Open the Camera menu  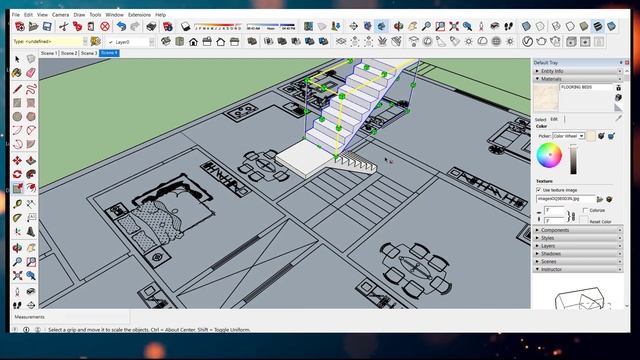tap(60, 15)
